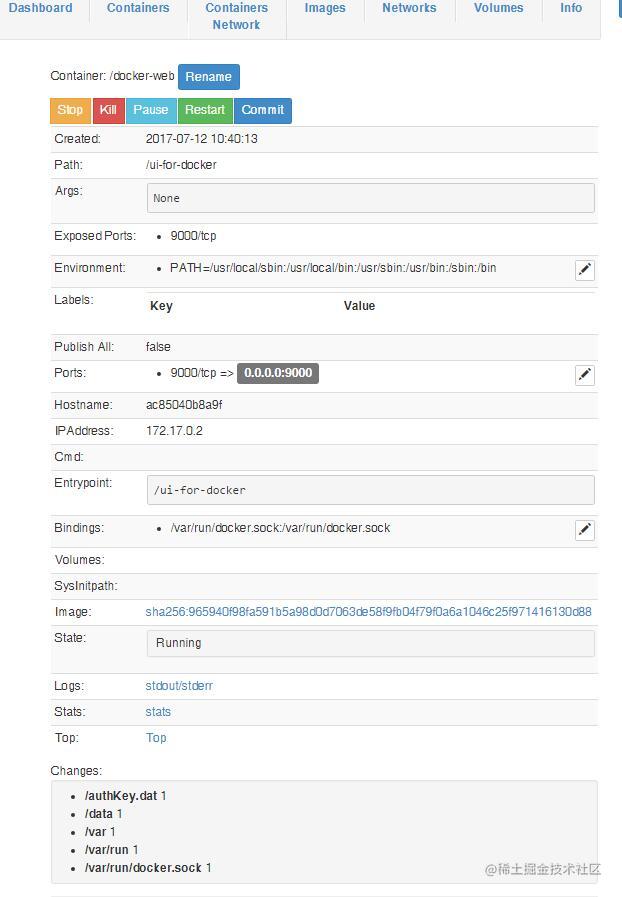The height and width of the screenshot is (897, 622).
Task: Open the Volumes tab
Action: tap(498, 8)
